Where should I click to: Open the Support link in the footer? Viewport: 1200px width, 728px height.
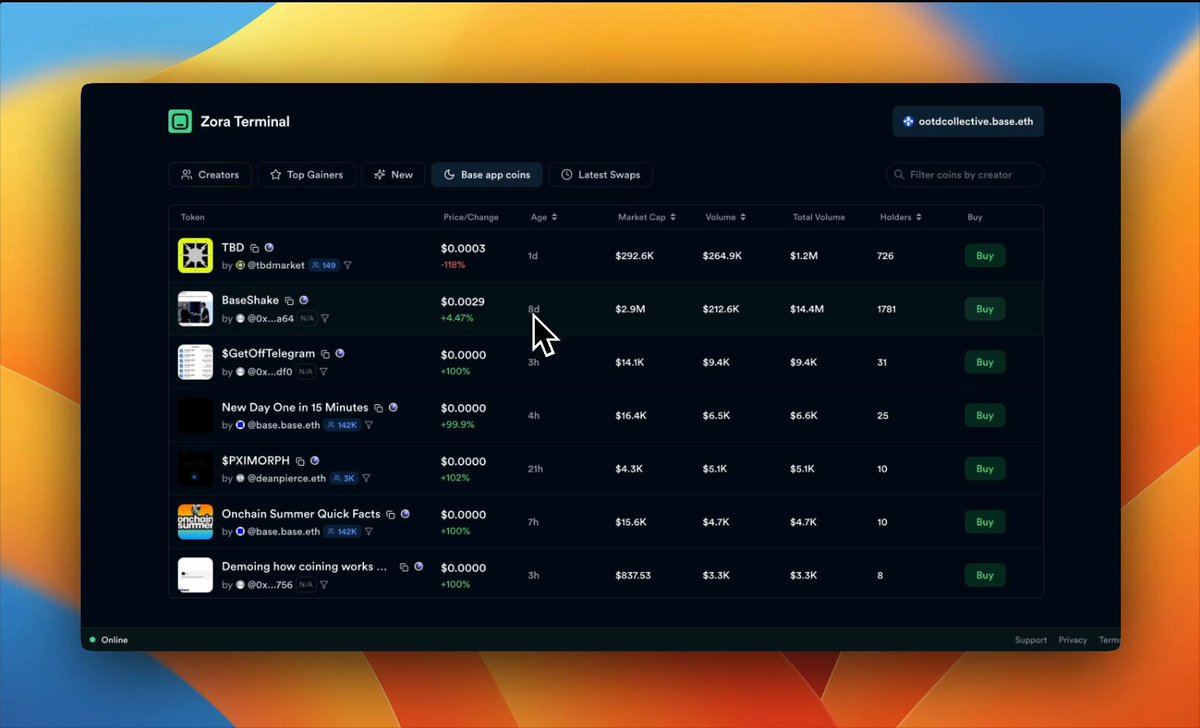(1031, 640)
